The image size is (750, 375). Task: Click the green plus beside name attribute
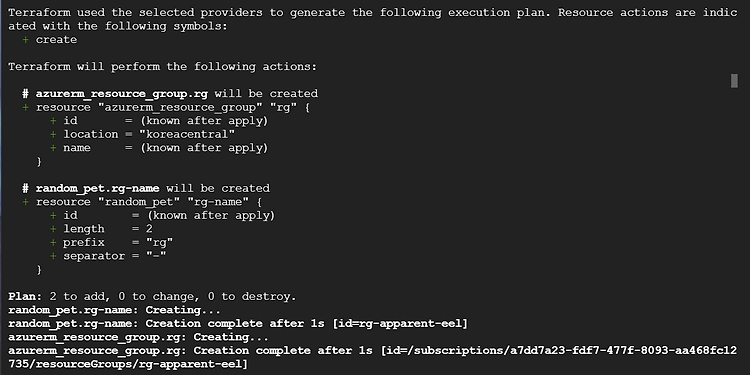tap(53, 148)
